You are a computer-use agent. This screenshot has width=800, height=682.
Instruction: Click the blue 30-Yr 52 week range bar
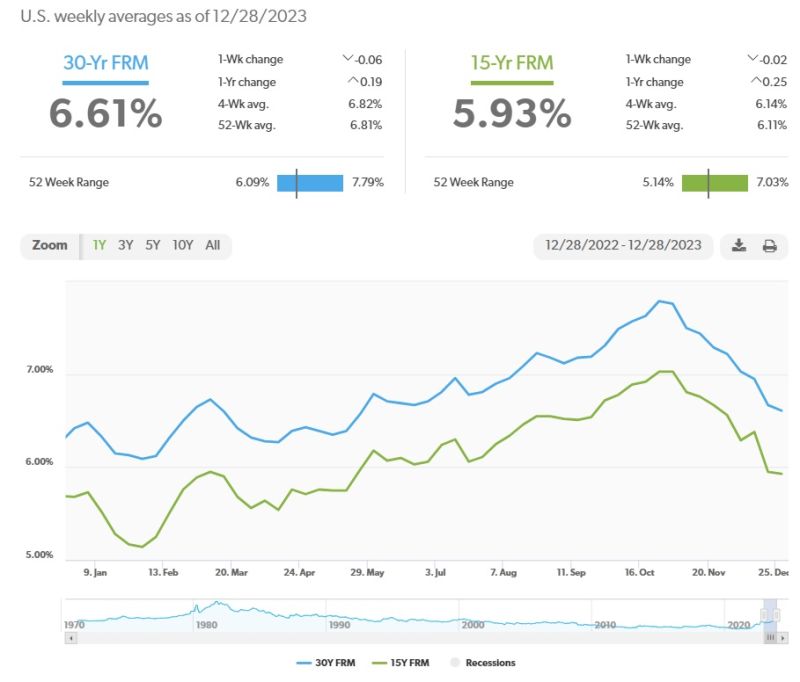[310, 183]
